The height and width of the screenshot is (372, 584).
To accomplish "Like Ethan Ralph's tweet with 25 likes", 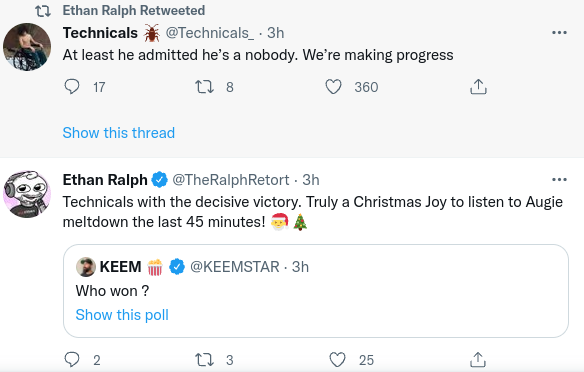I will 337,360.
